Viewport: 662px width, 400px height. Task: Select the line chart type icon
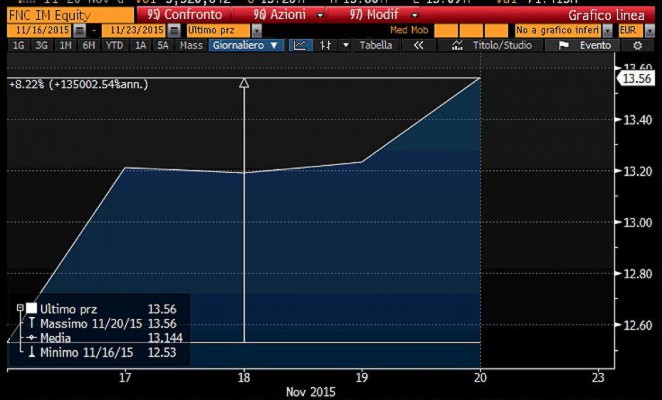pos(299,45)
